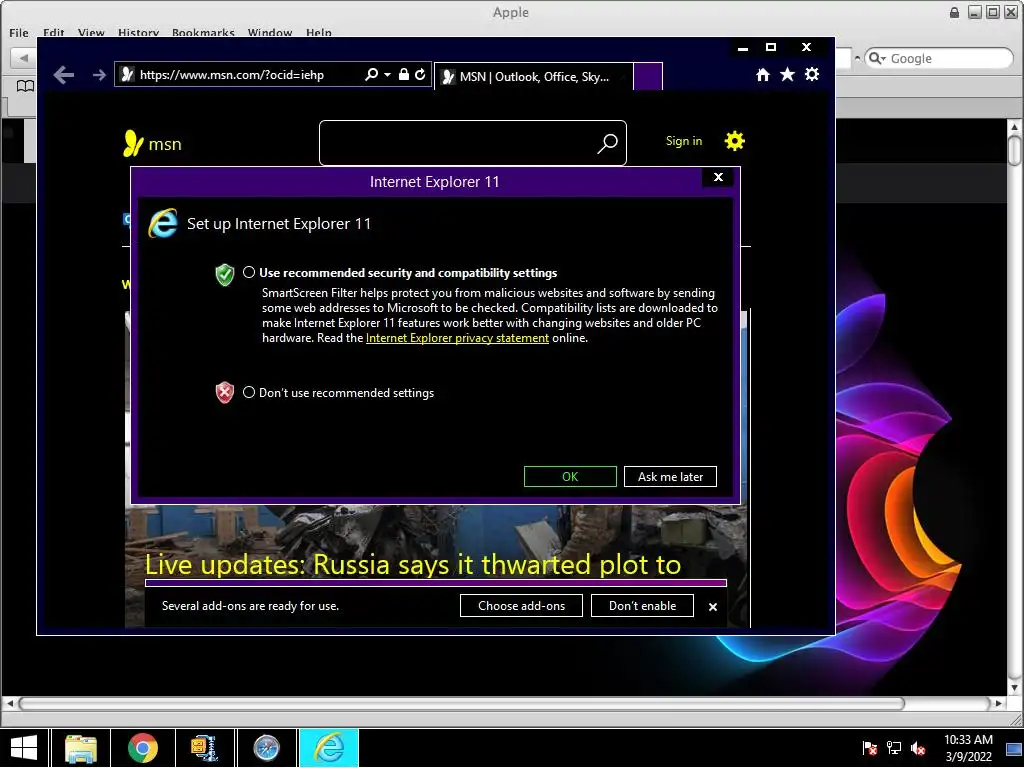Image resolution: width=1024 pixels, height=768 pixels.
Task: Click MSN search magnifier button
Action: (x=607, y=144)
